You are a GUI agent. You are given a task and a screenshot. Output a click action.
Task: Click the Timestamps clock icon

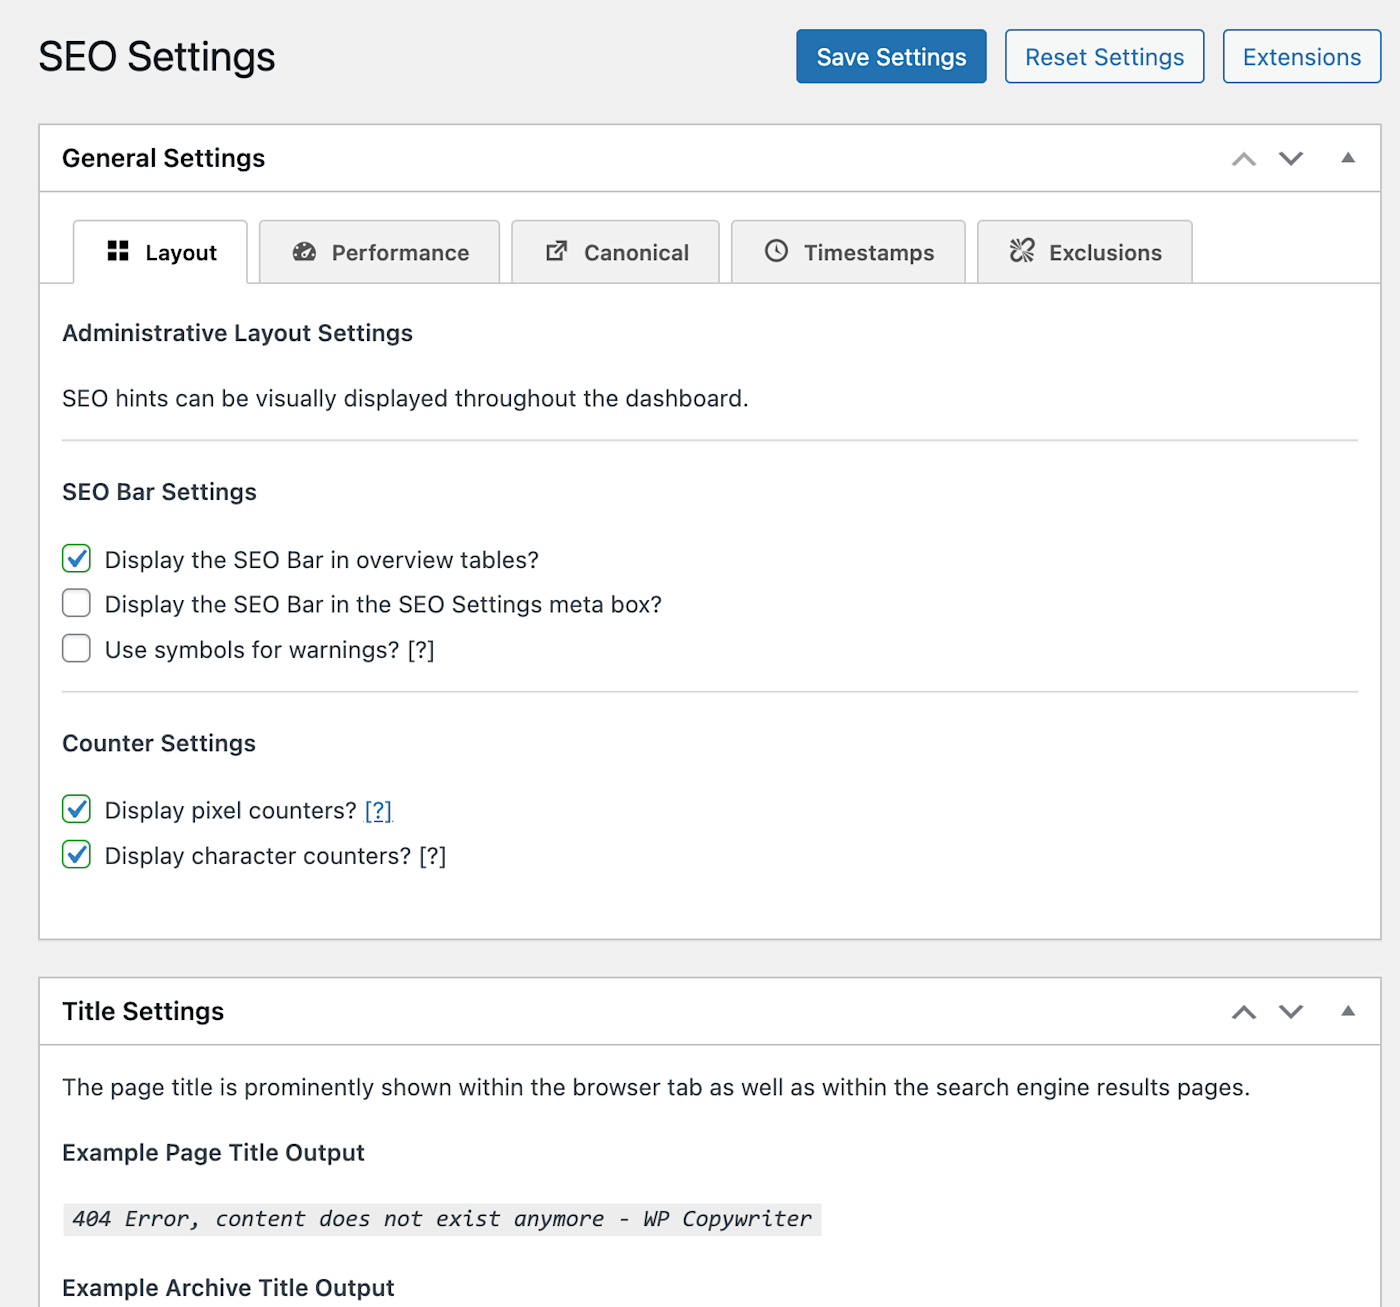pos(776,251)
